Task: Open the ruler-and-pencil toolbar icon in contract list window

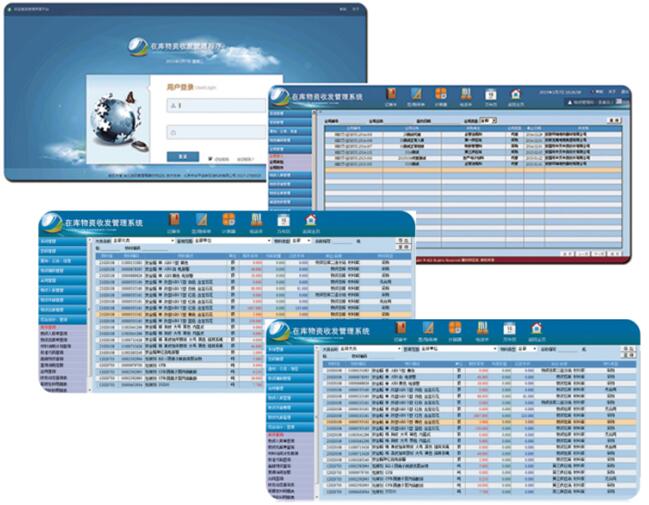Action: coord(416,94)
